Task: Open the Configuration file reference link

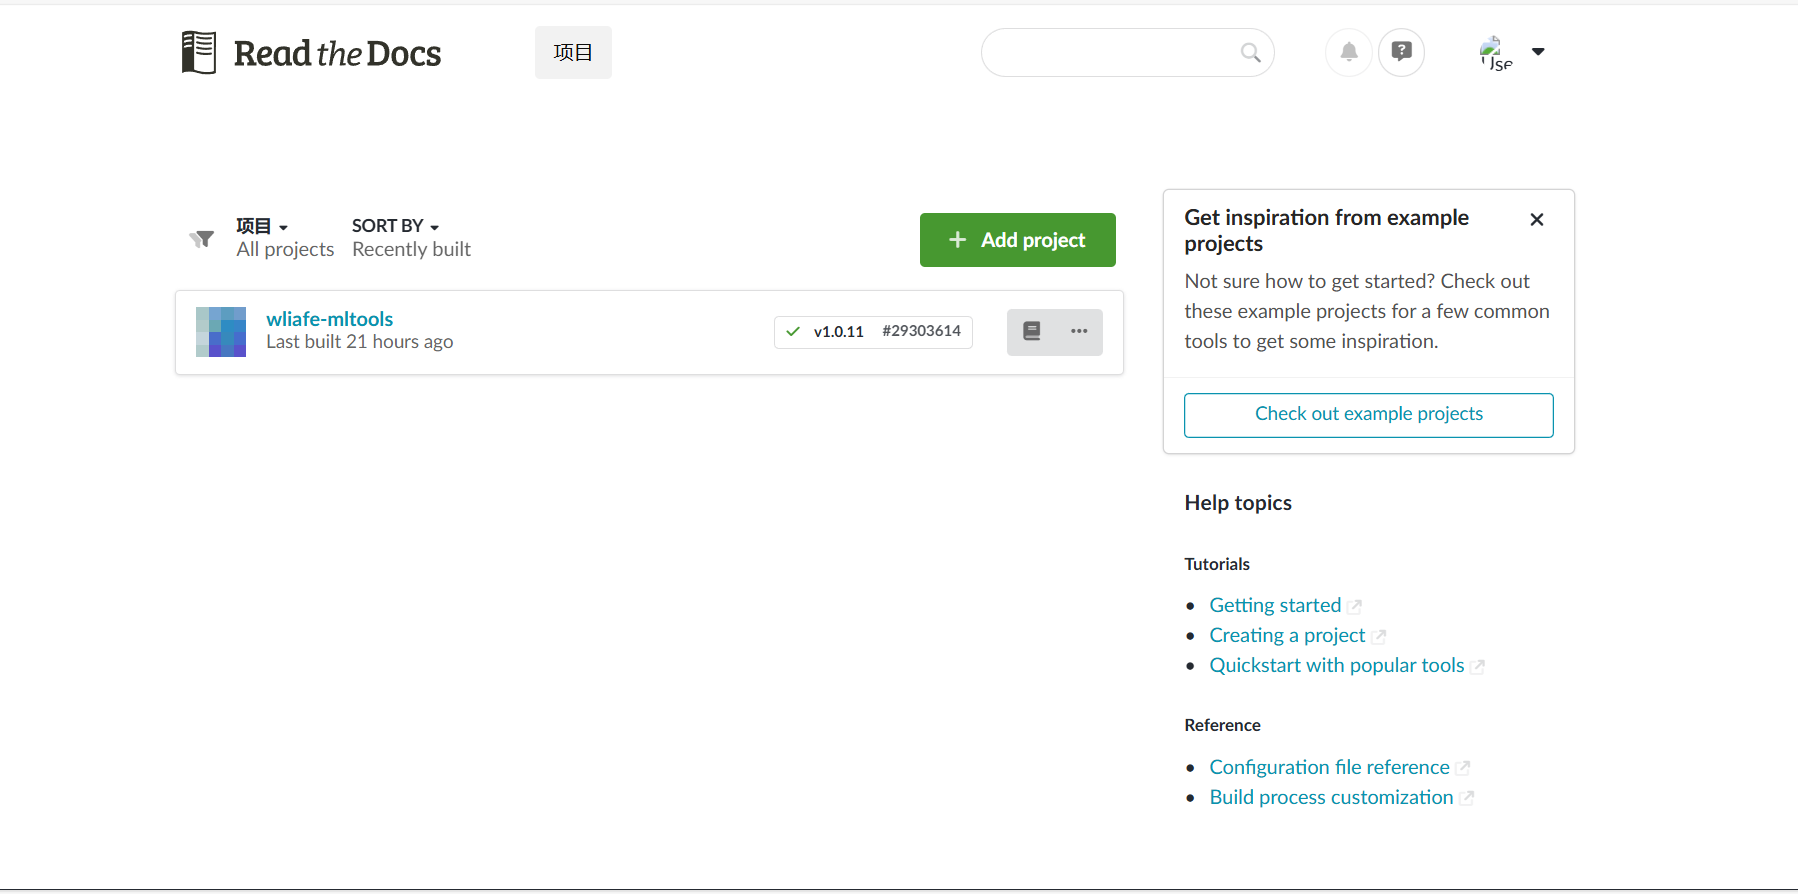Action: [x=1329, y=767]
